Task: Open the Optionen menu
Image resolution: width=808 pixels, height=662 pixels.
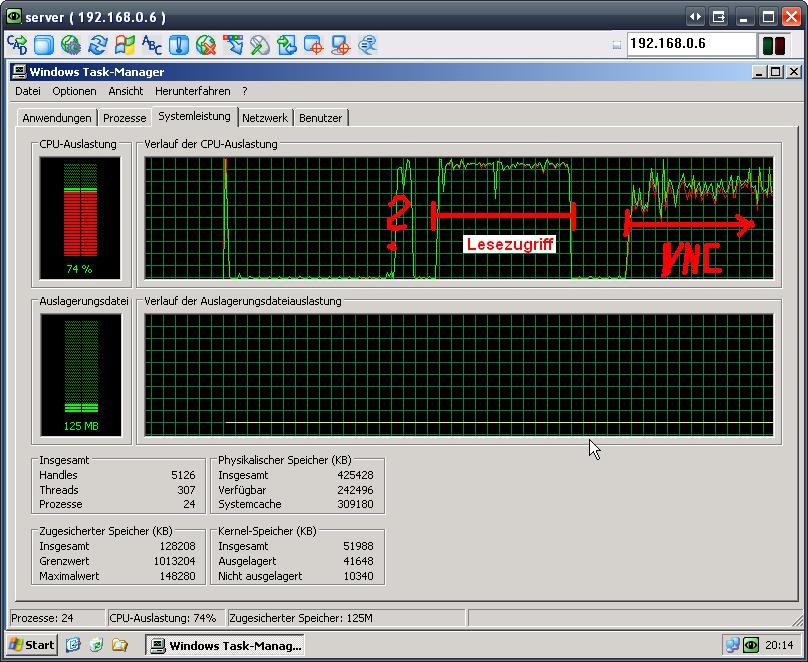Action: 74,91
